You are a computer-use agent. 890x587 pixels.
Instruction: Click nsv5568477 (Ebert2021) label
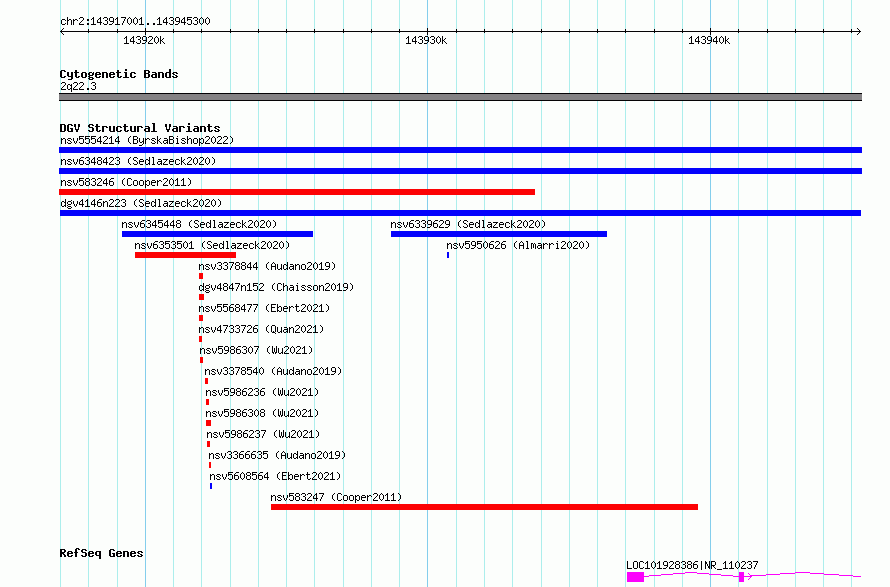264,308
